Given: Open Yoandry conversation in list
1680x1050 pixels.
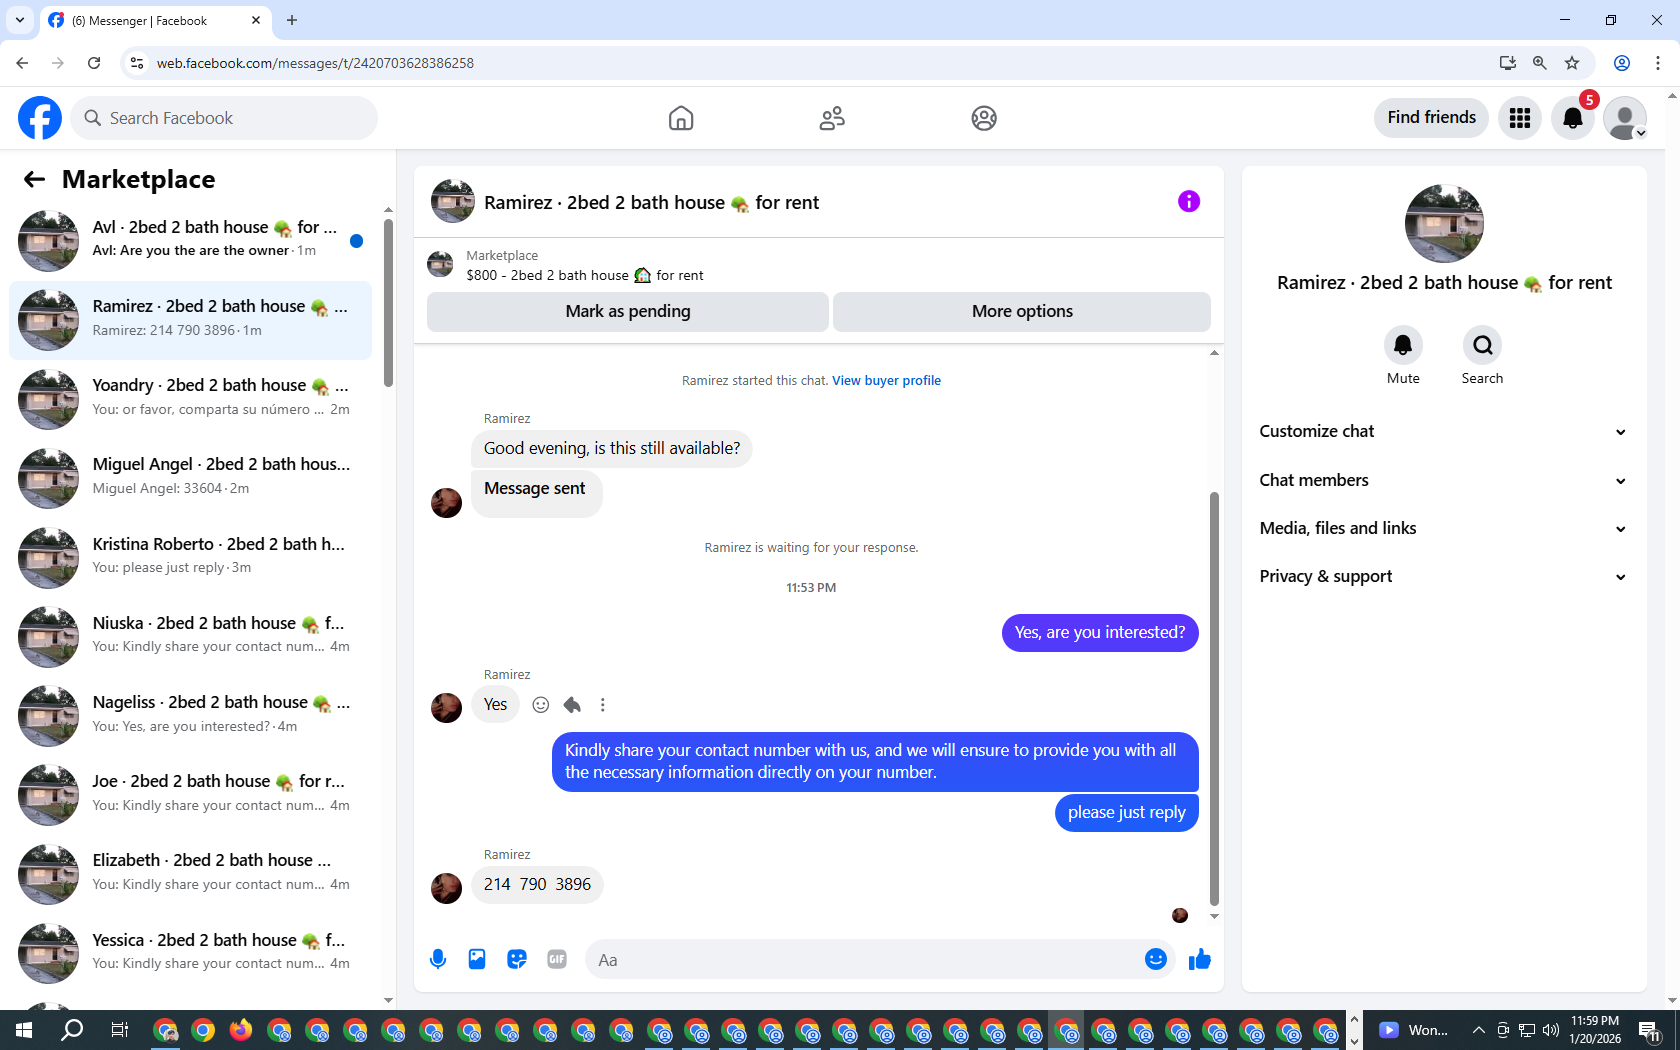Looking at the screenshot, I should click(190, 399).
